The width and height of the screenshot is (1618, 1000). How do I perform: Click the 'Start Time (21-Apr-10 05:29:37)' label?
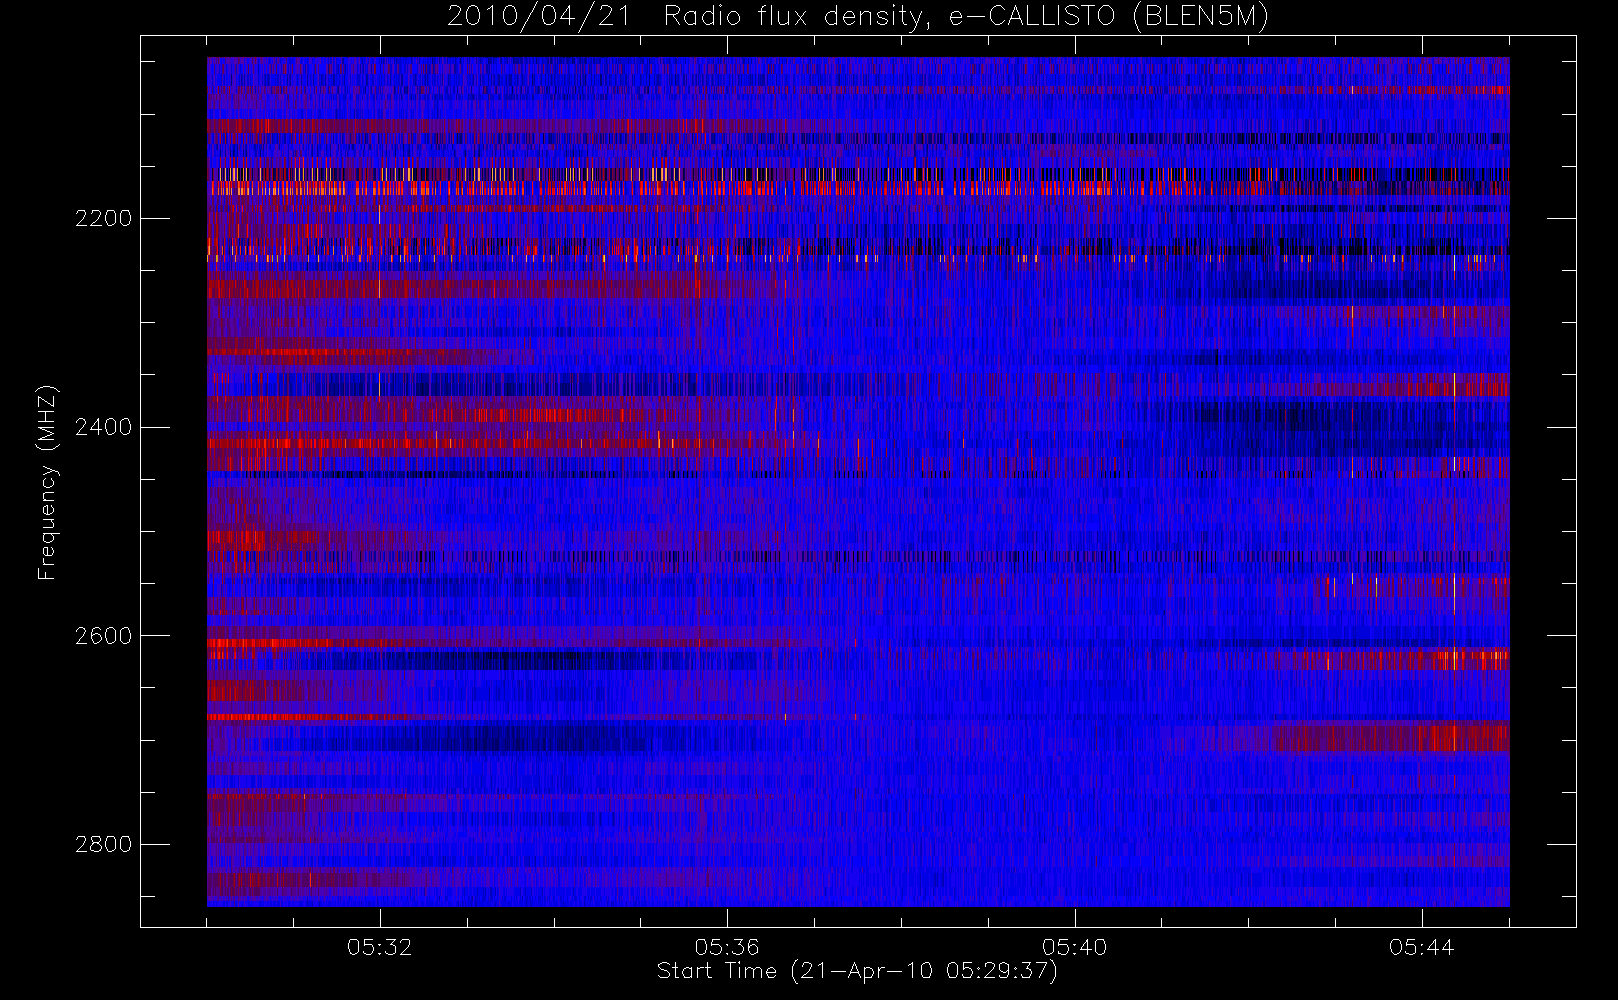coord(857,971)
